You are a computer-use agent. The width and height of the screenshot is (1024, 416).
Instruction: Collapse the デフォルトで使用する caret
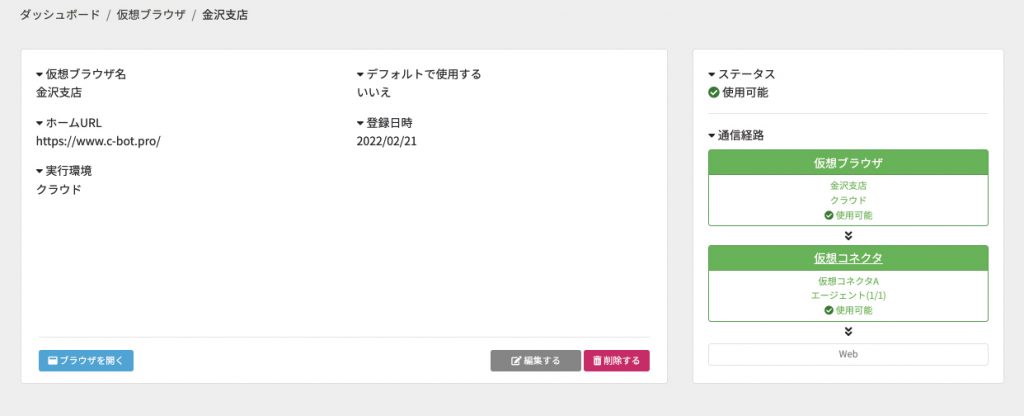(x=360, y=74)
